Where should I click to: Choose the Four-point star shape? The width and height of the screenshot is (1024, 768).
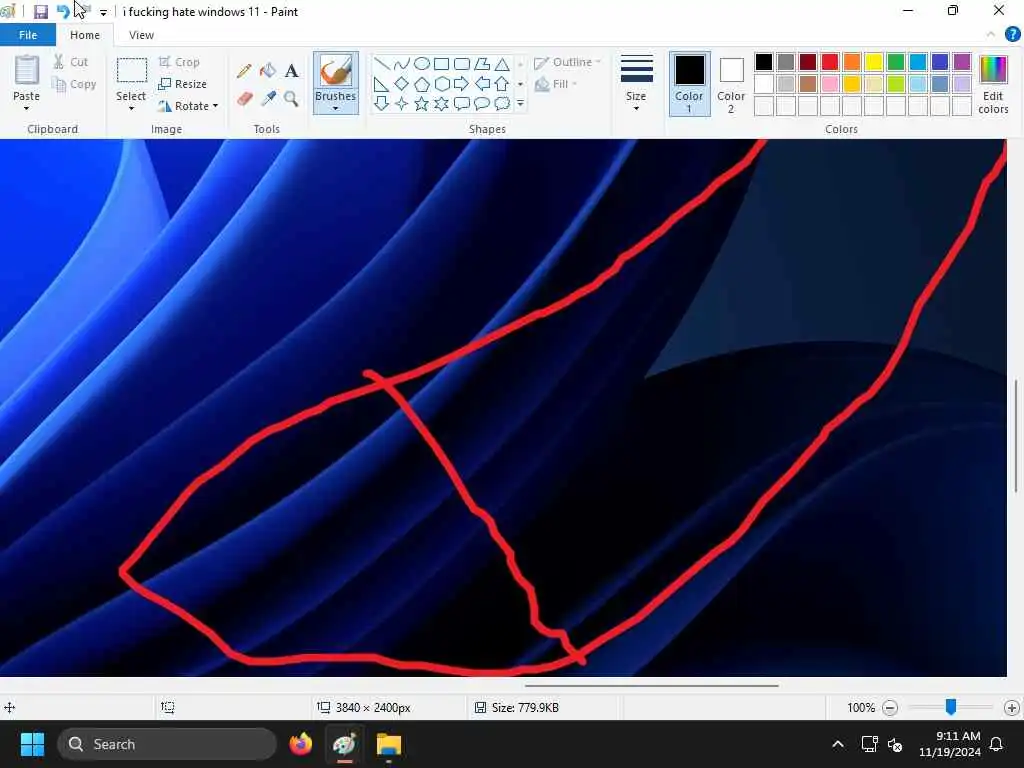pyautogui.click(x=402, y=103)
